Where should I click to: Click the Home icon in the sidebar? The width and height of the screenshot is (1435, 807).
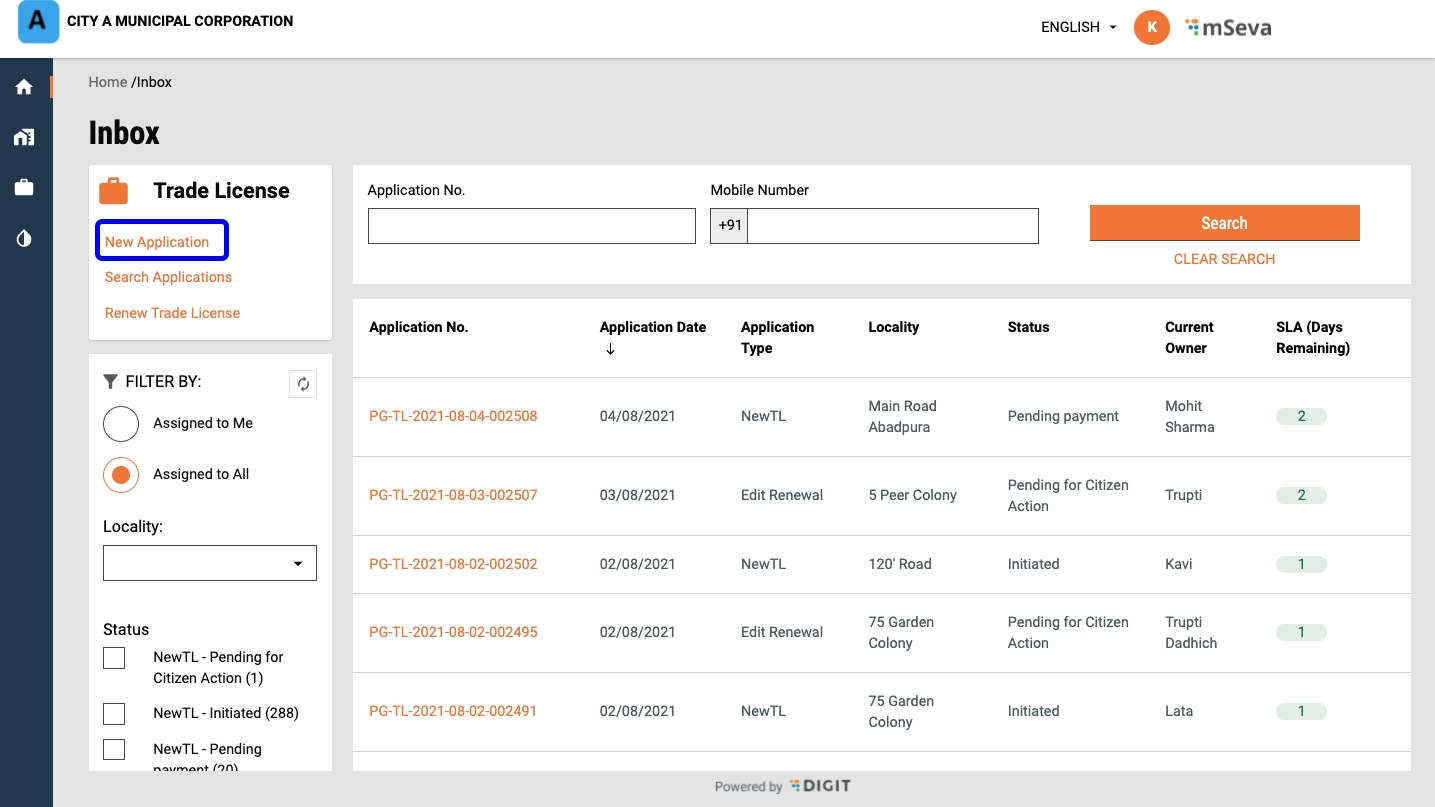(25, 87)
